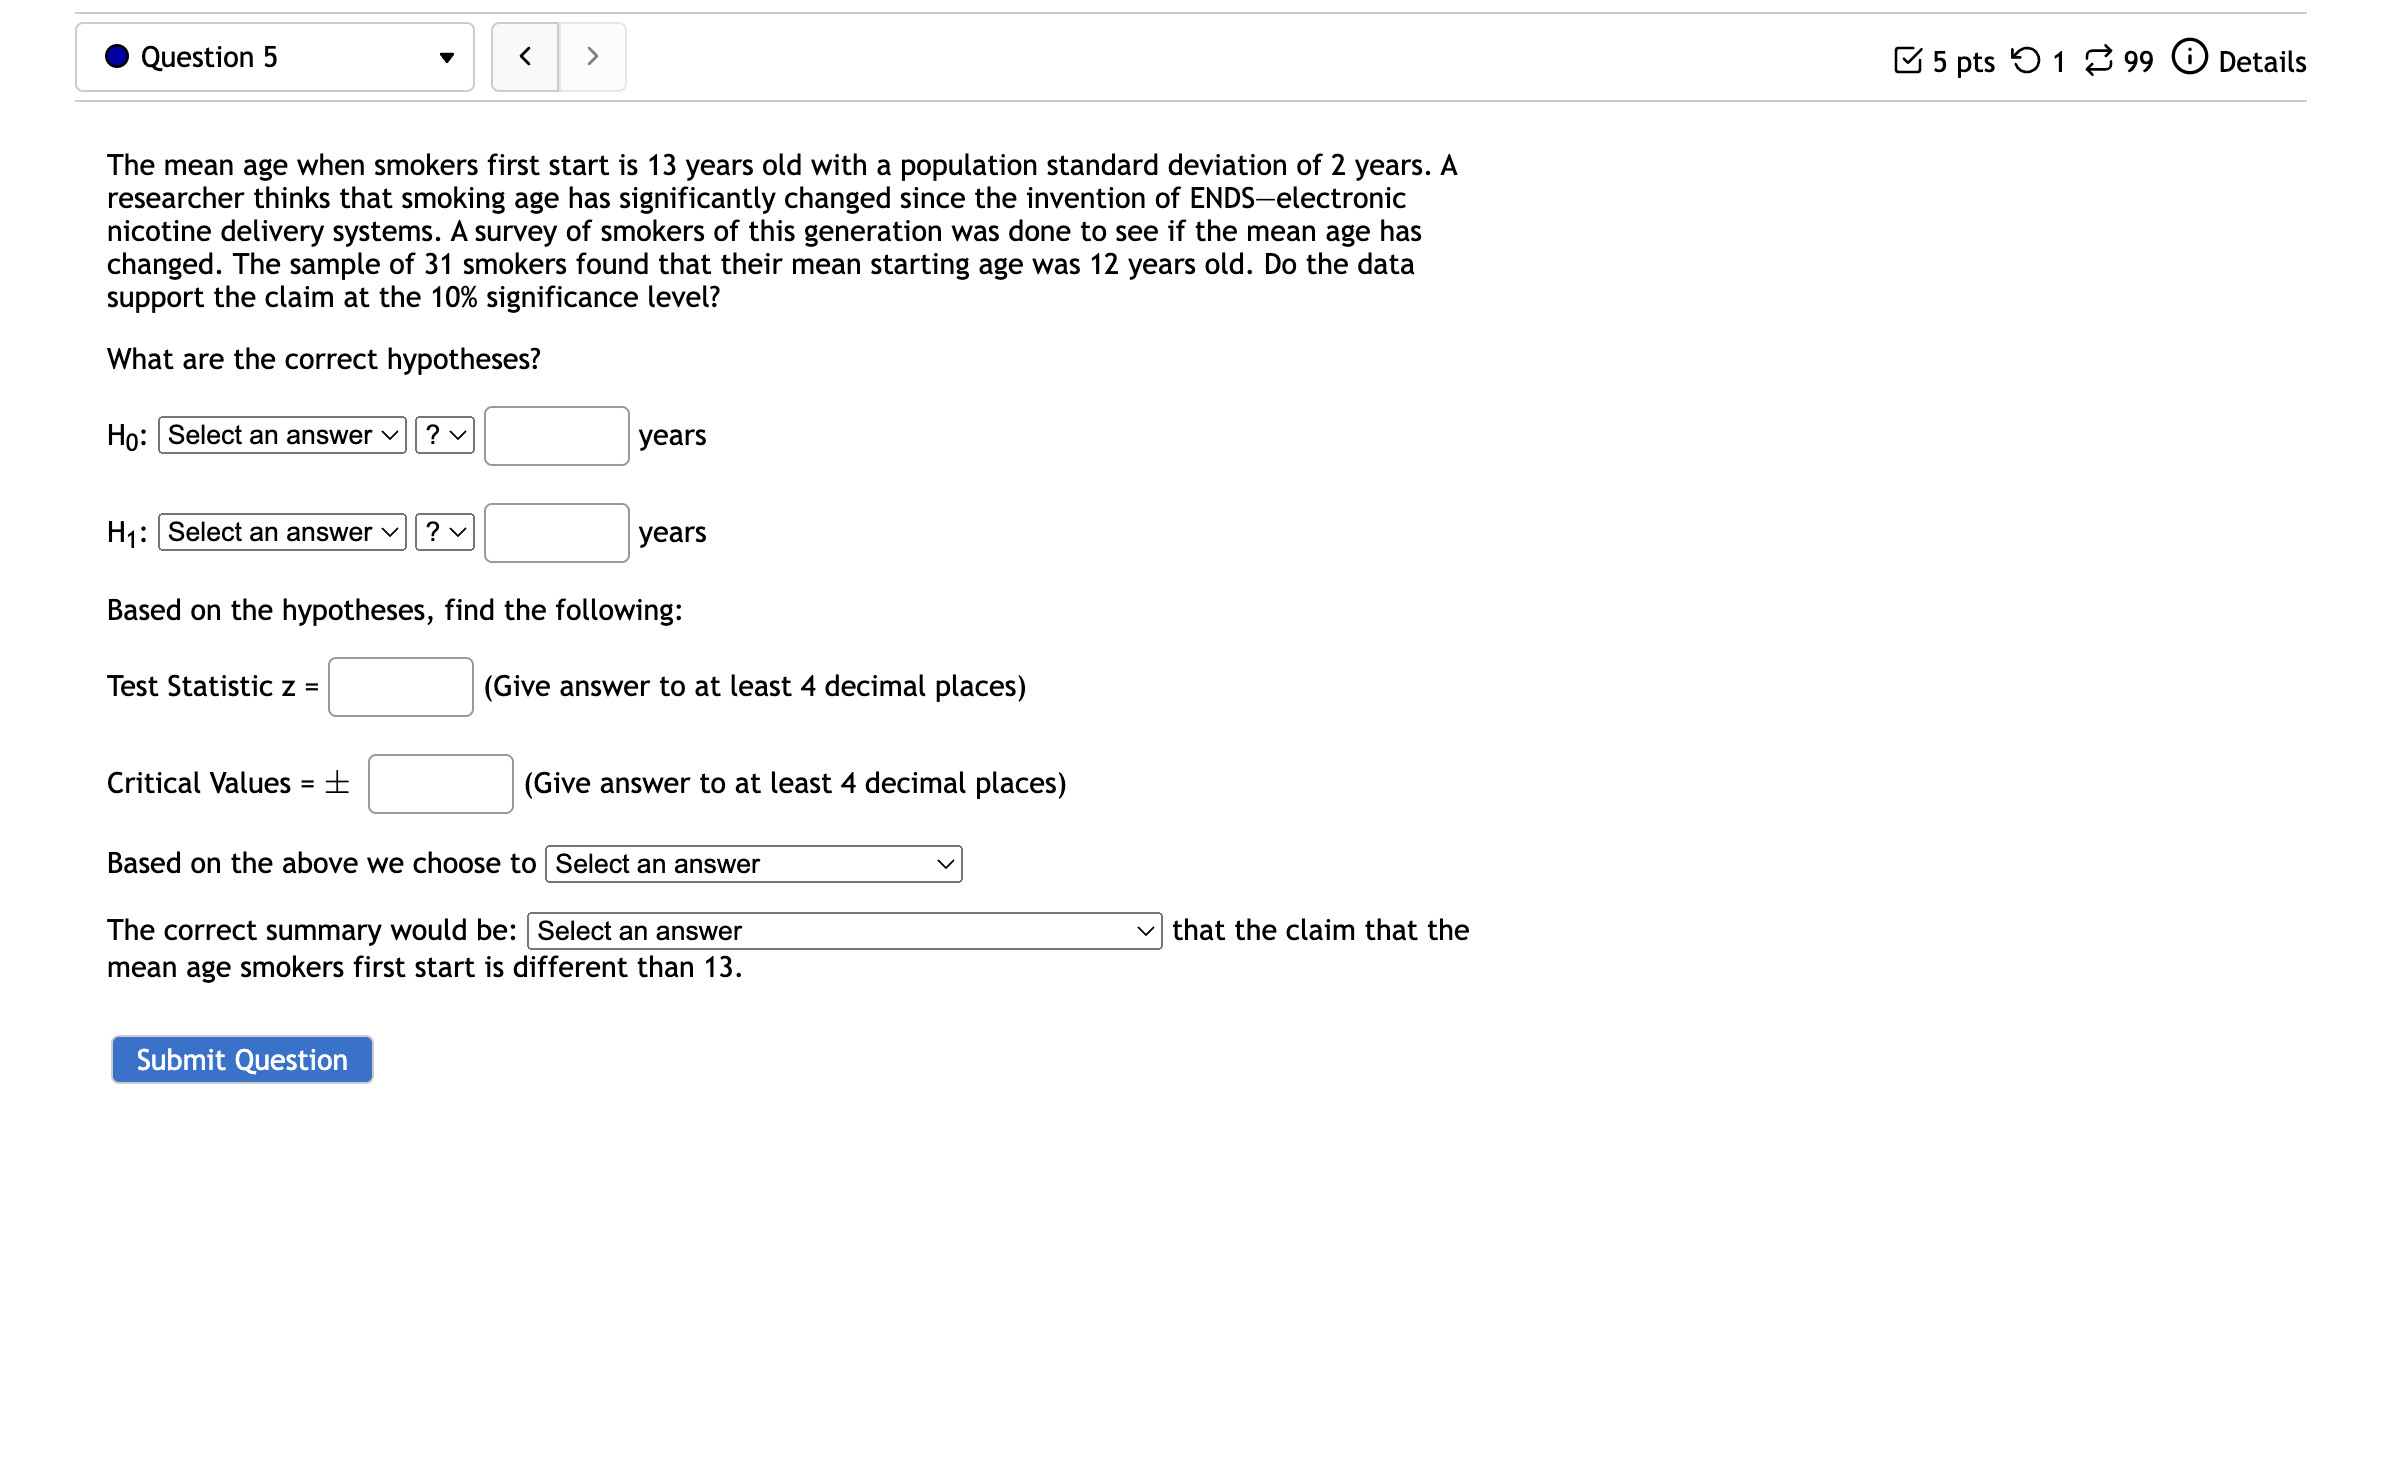This screenshot has width=2385, height=1457.
Task: Click the H1 years value input field
Action: click(556, 533)
